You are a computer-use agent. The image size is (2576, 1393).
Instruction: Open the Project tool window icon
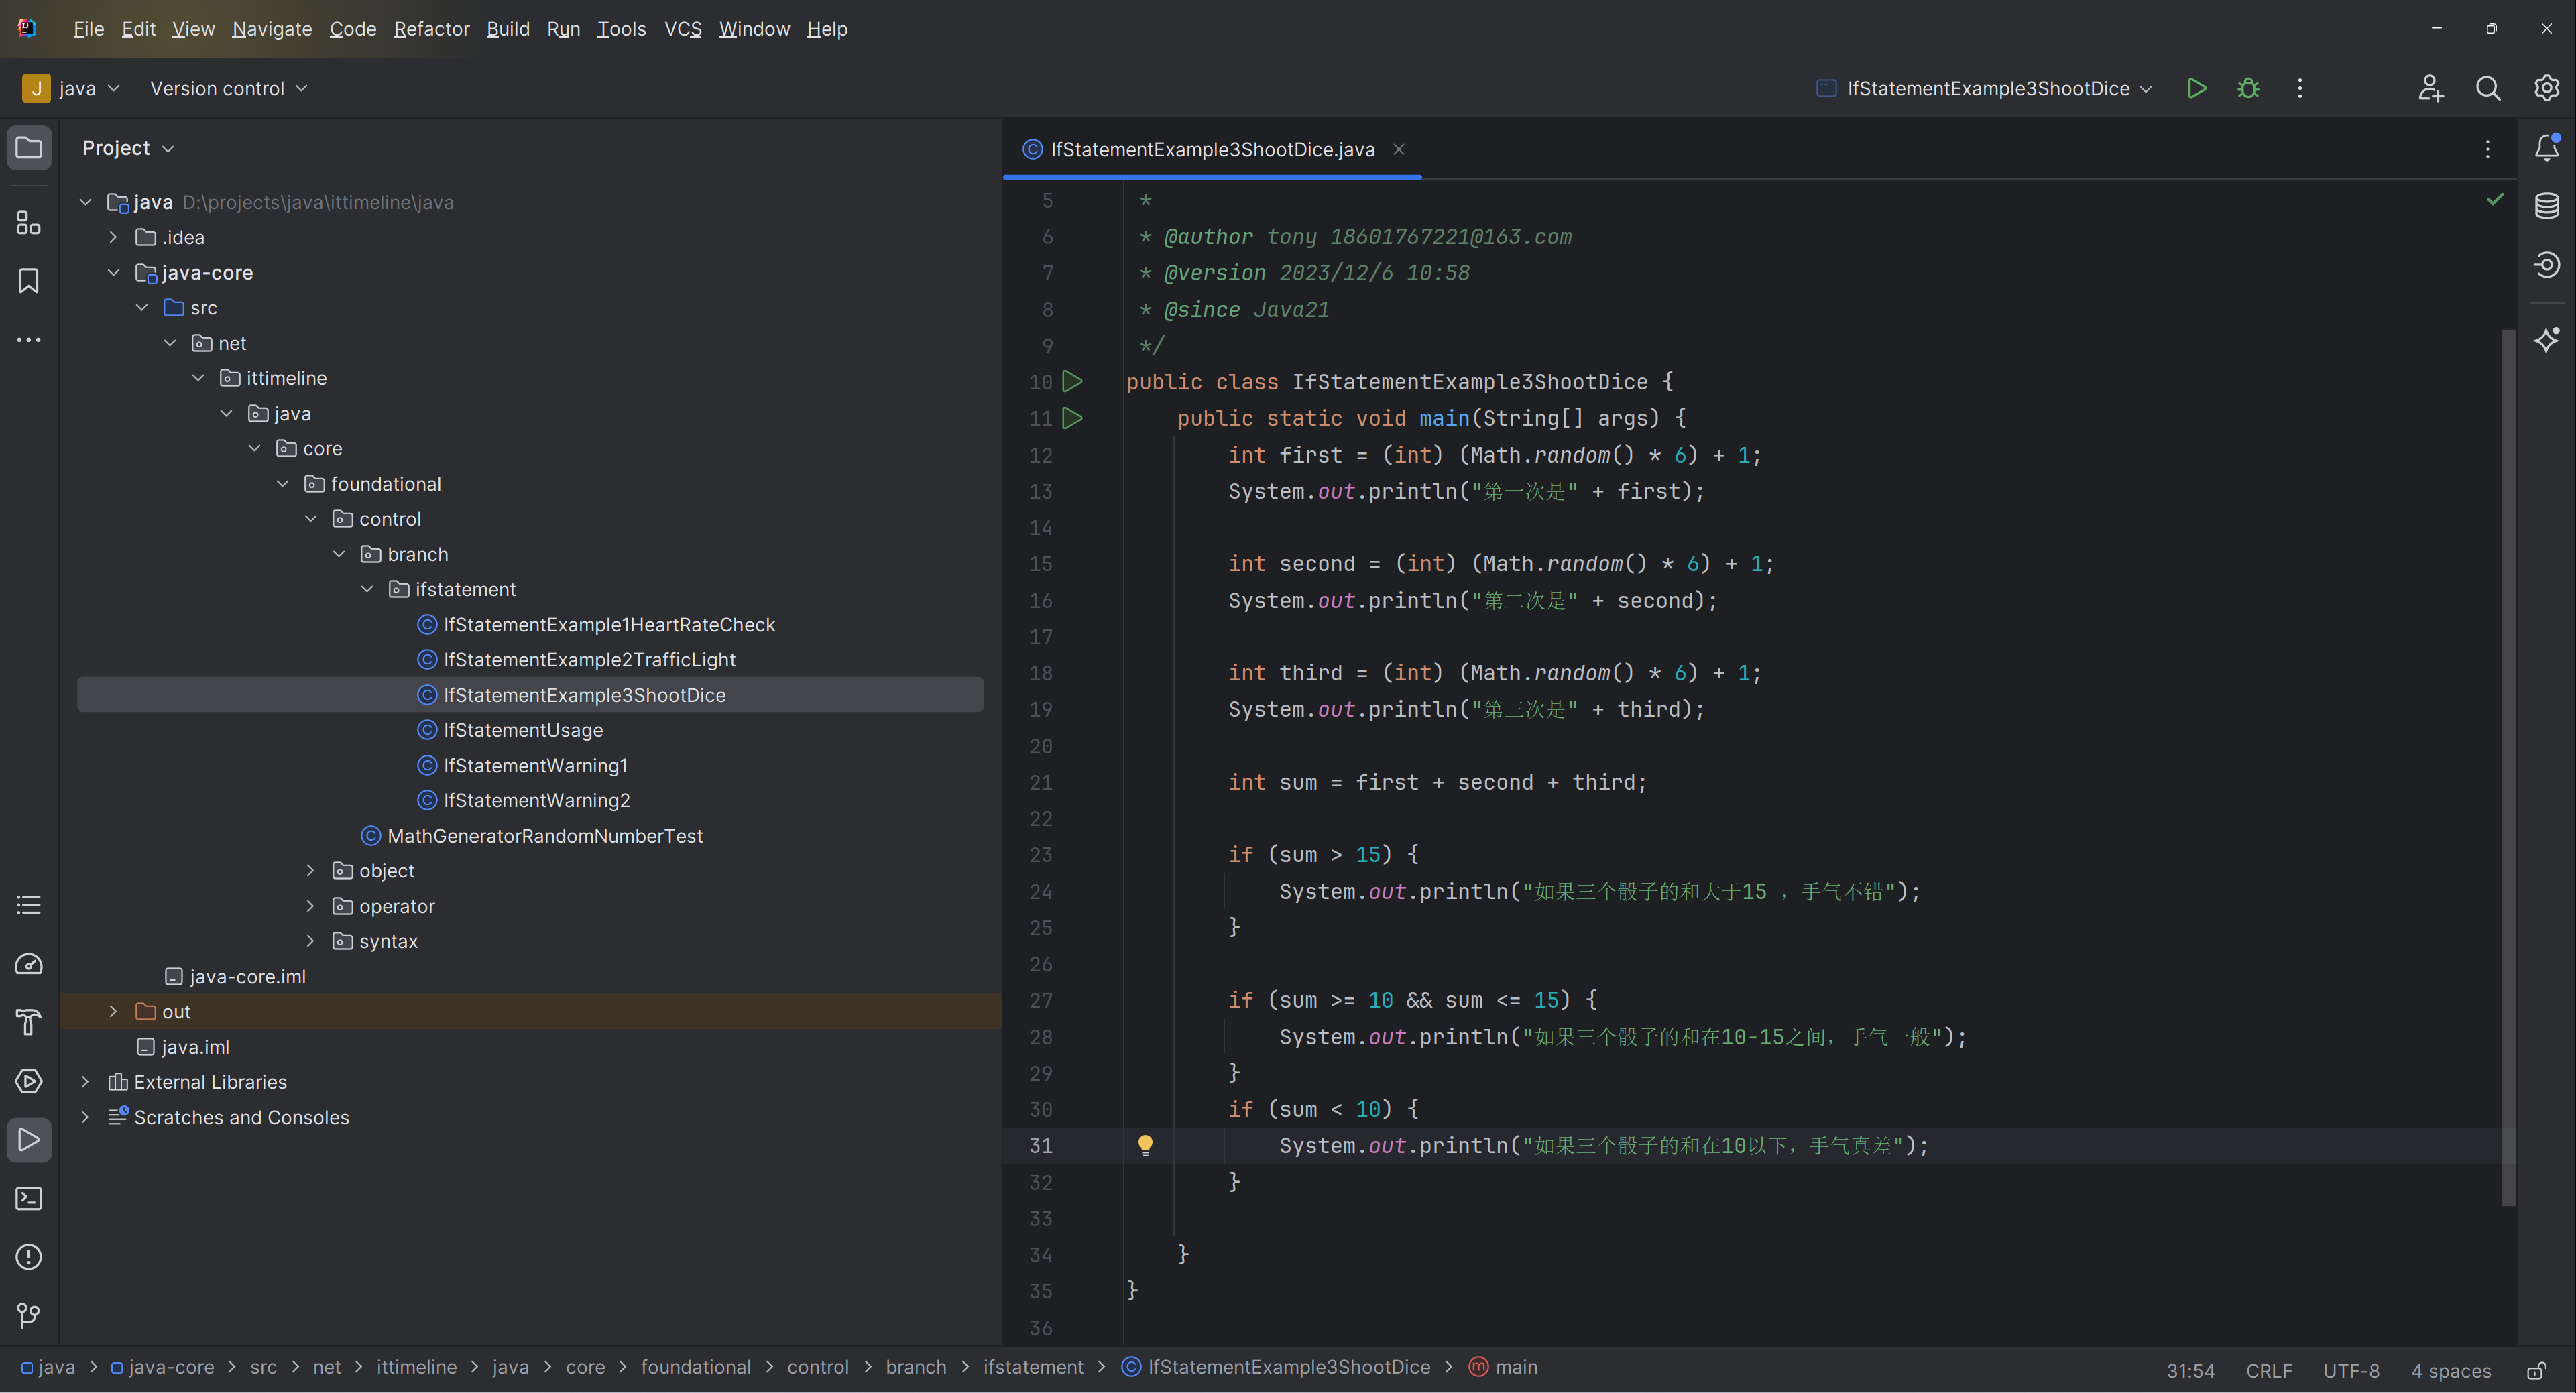tap(29, 148)
